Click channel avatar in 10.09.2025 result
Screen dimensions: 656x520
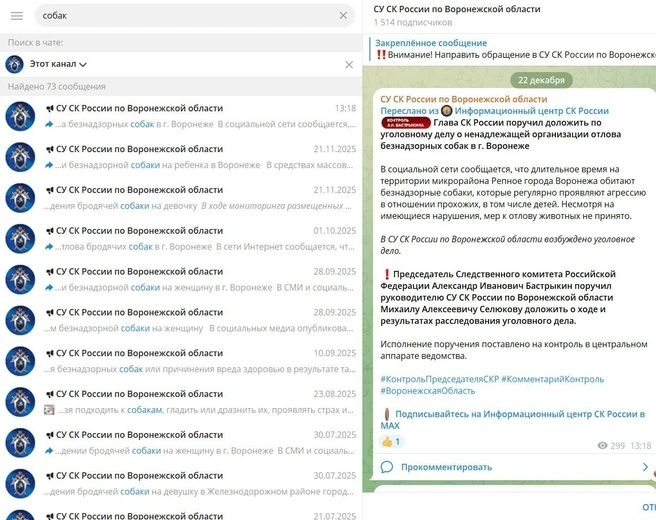click(20, 361)
